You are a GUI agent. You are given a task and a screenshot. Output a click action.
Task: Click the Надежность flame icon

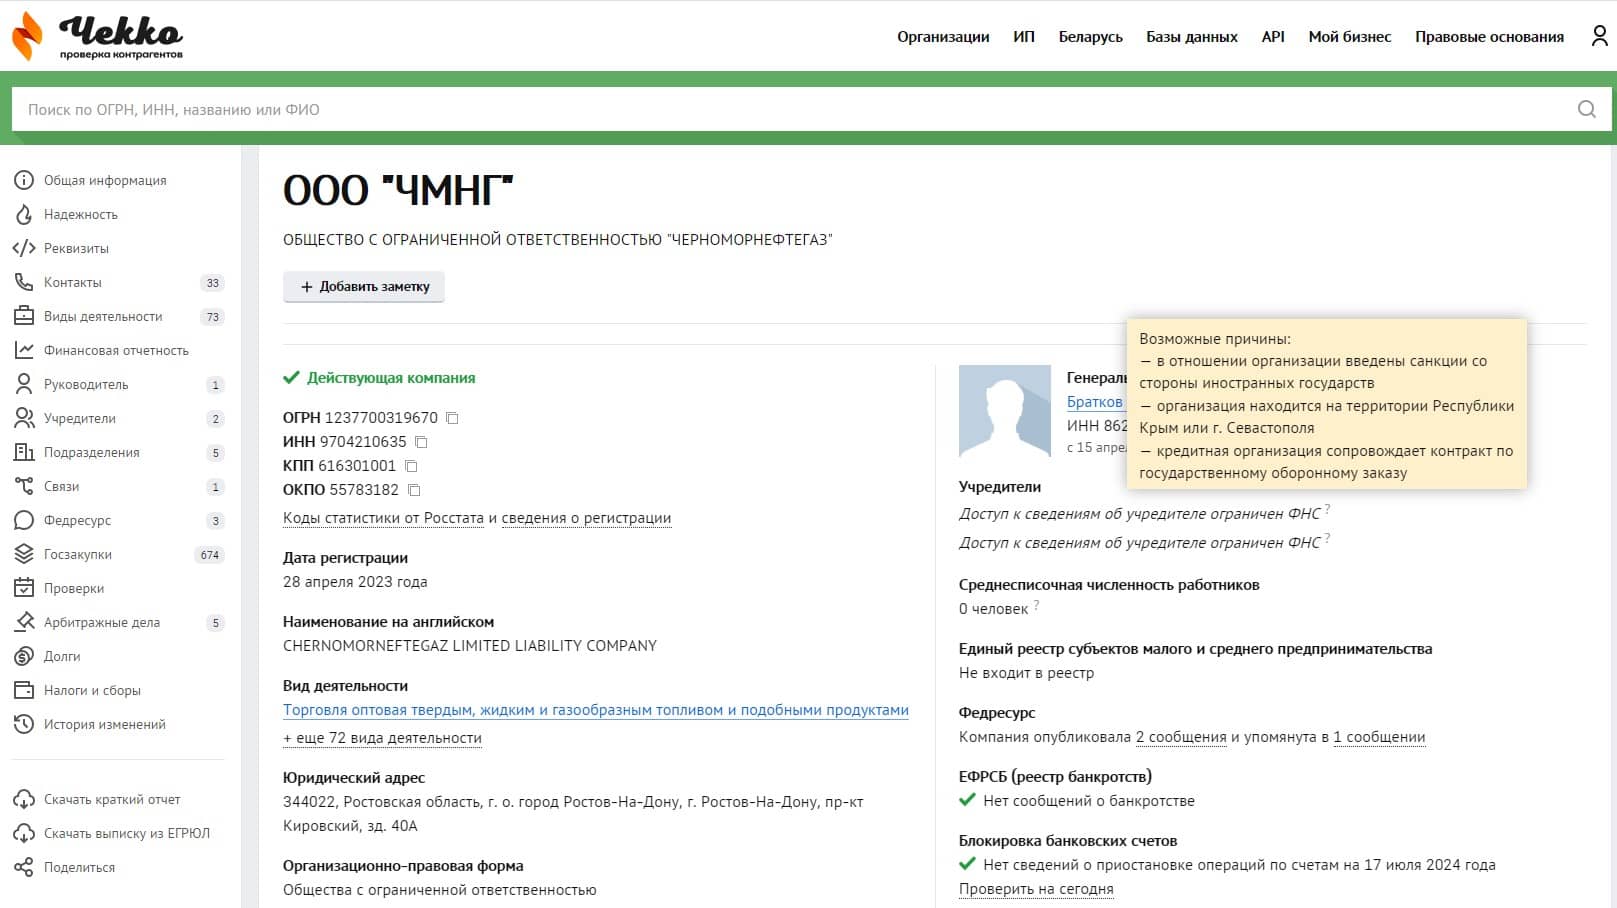(24, 214)
